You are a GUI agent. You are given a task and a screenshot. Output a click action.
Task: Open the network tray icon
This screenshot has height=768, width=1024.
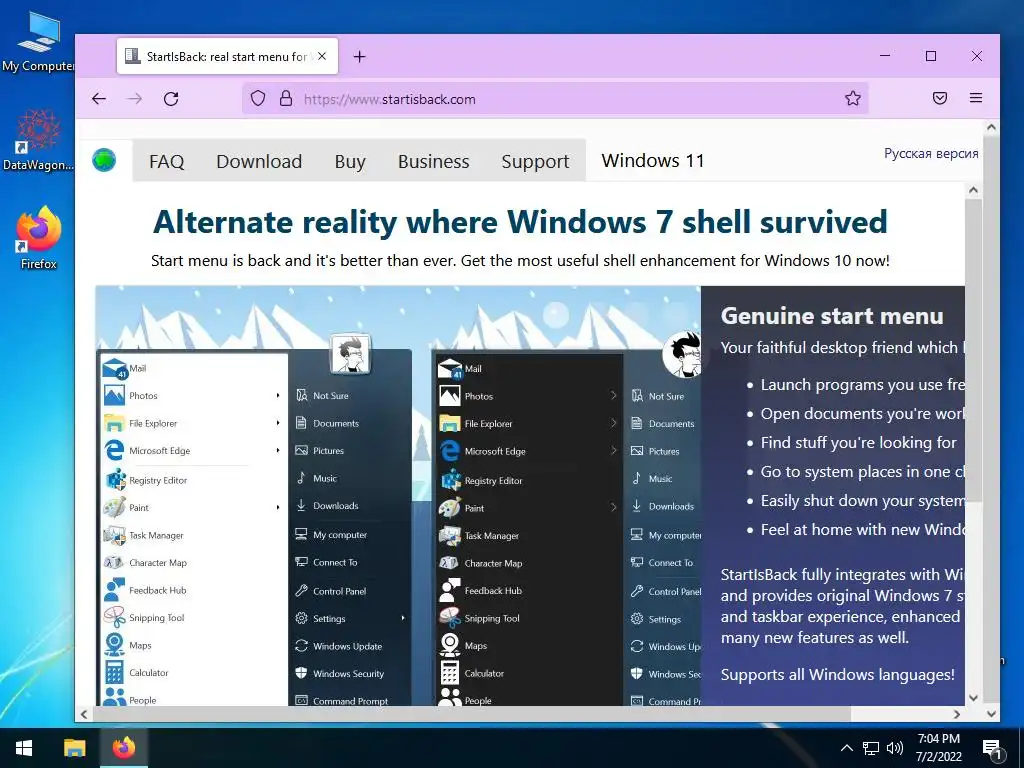pos(871,748)
